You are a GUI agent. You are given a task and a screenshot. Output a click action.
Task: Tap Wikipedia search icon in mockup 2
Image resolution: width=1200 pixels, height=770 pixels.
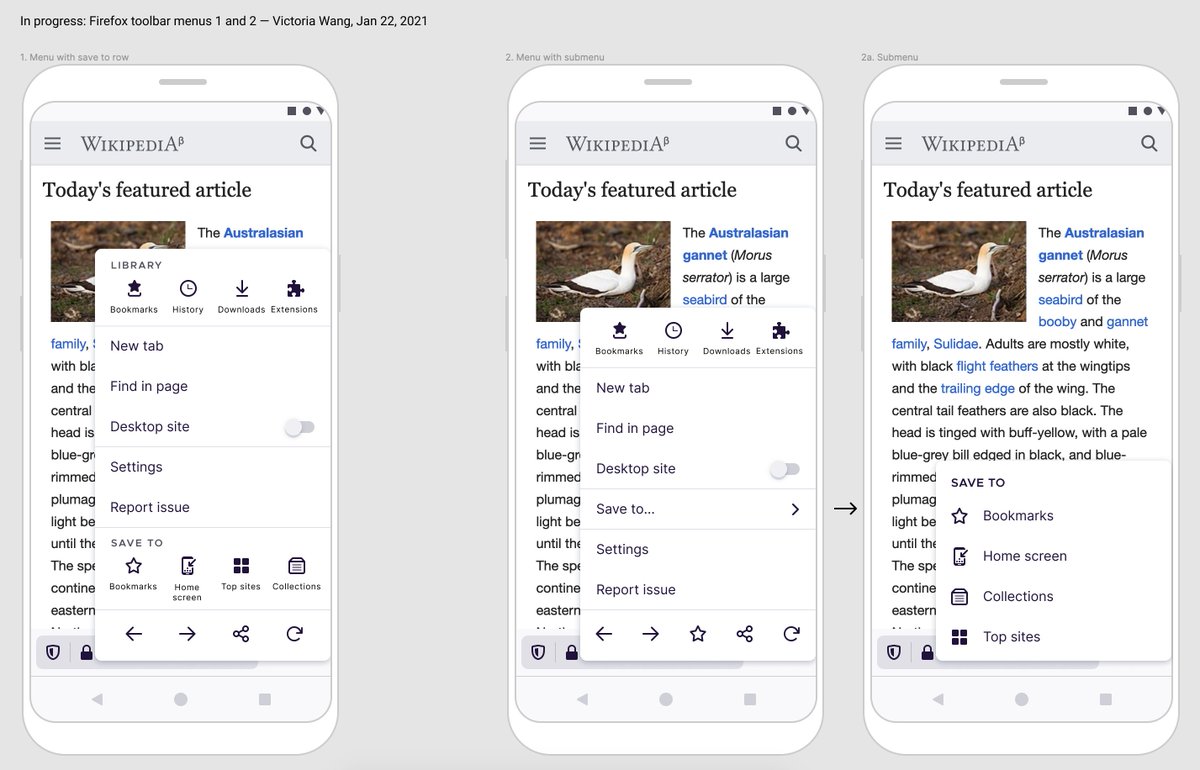tap(794, 144)
